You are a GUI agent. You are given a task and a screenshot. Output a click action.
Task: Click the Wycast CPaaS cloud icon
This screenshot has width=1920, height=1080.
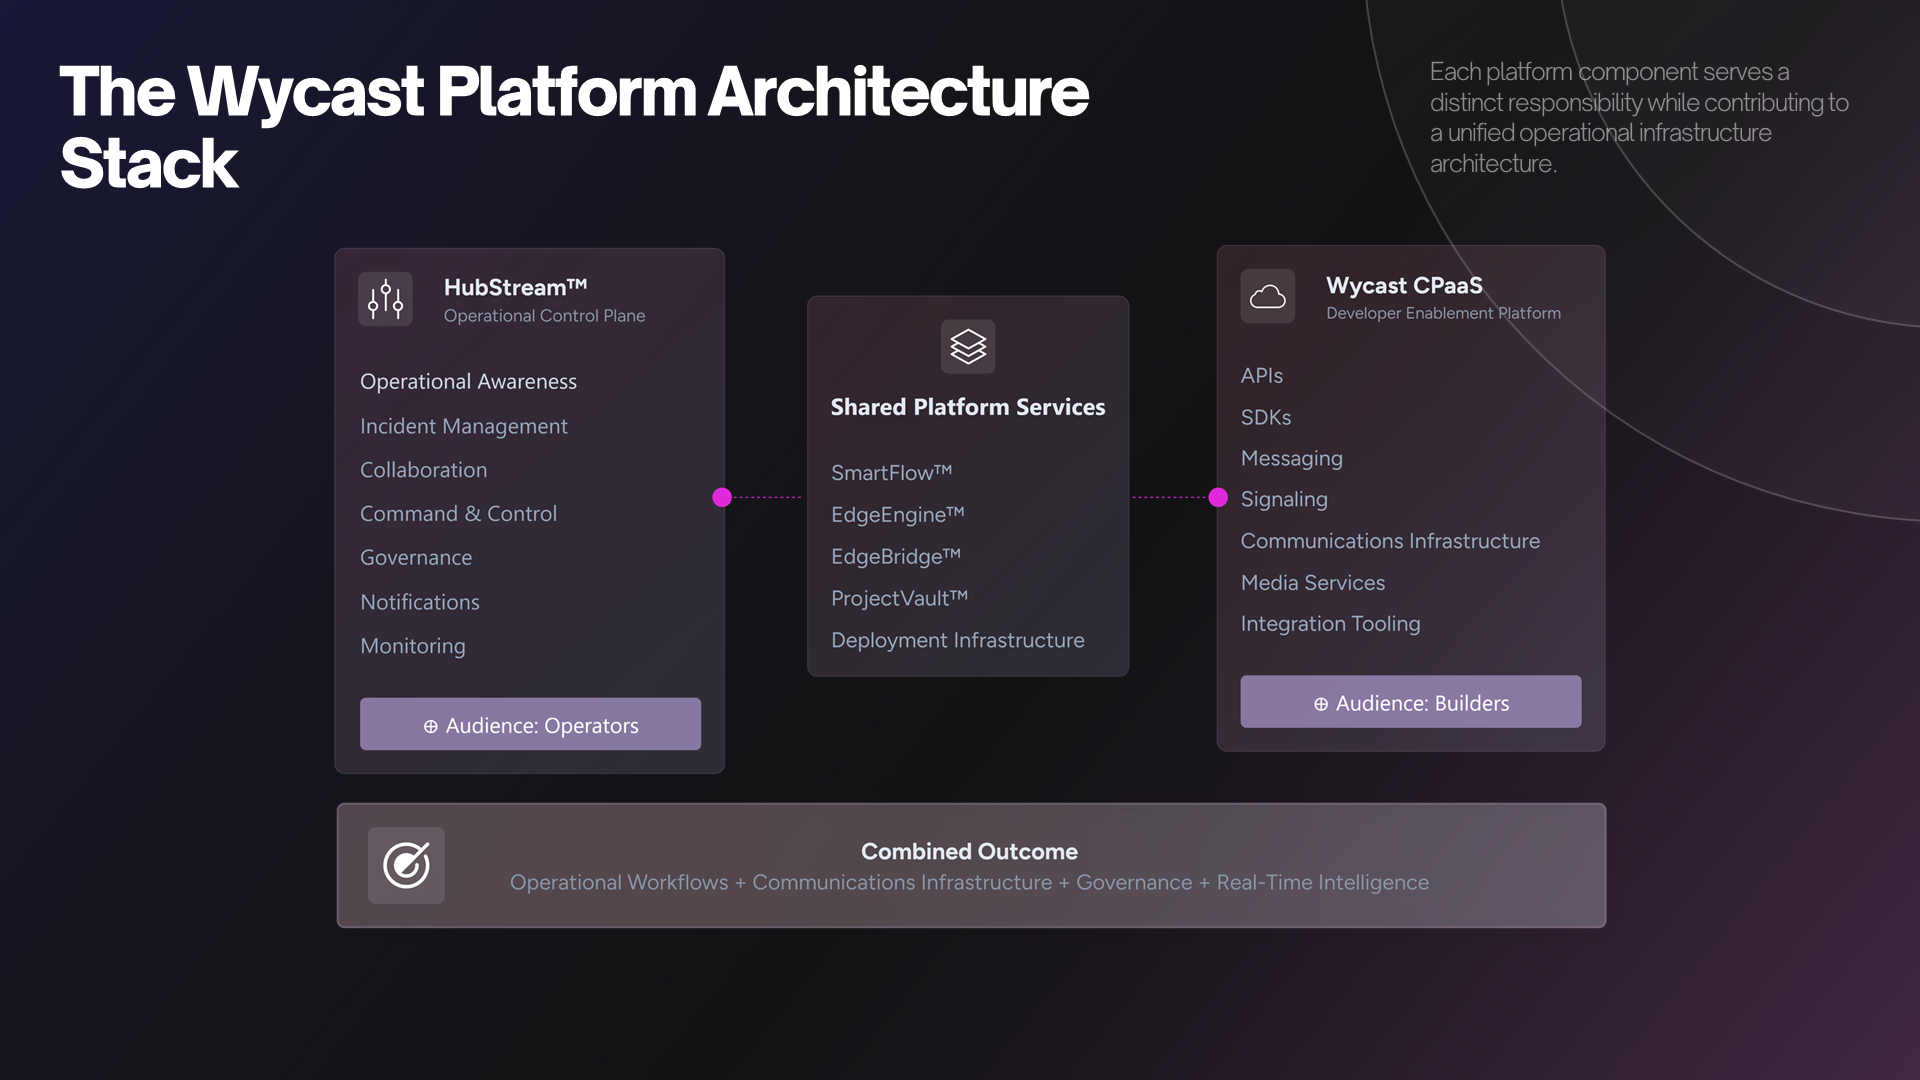[x=1268, y=296]
